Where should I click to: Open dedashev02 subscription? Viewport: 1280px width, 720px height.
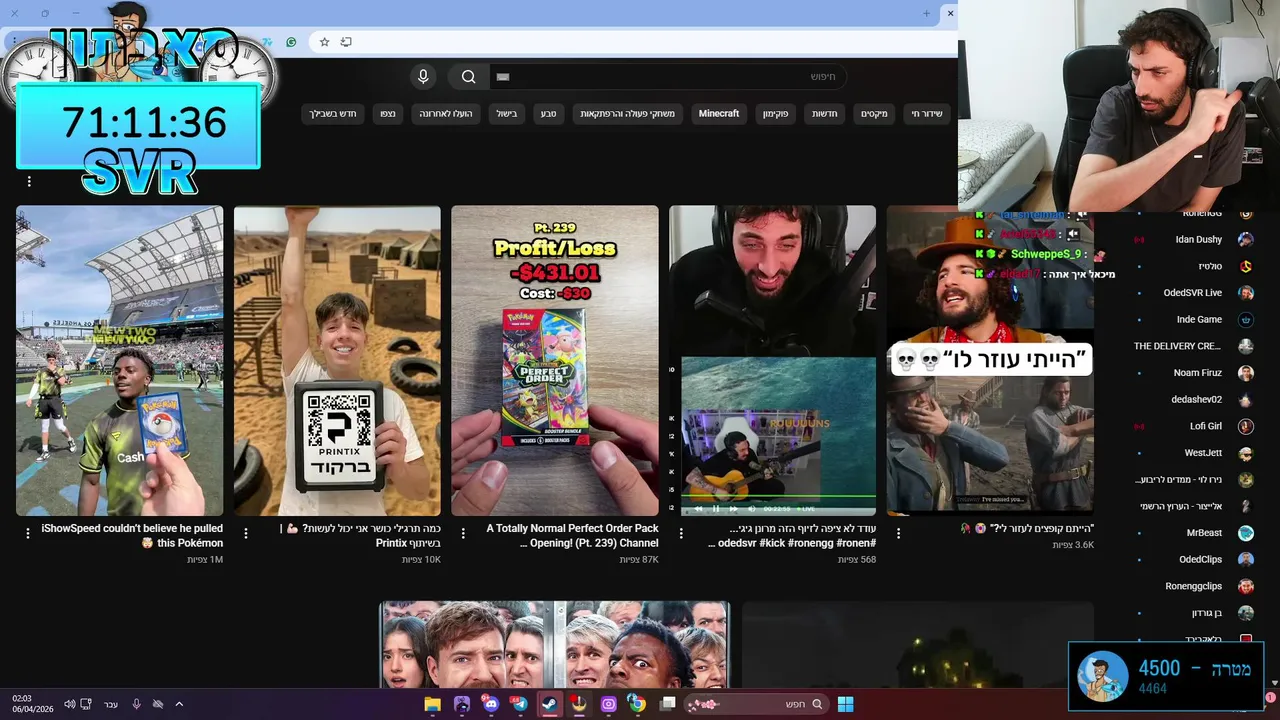(x=1197, y=400)
